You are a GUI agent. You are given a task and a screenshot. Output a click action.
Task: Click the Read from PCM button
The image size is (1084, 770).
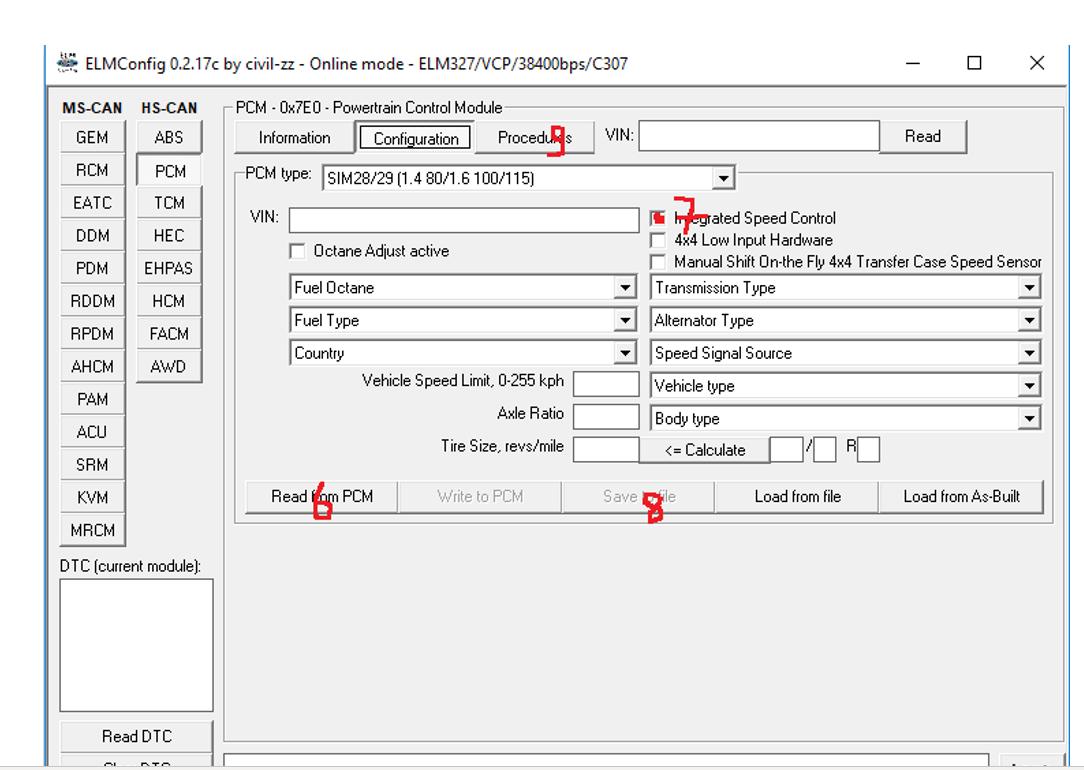point(322,497)
